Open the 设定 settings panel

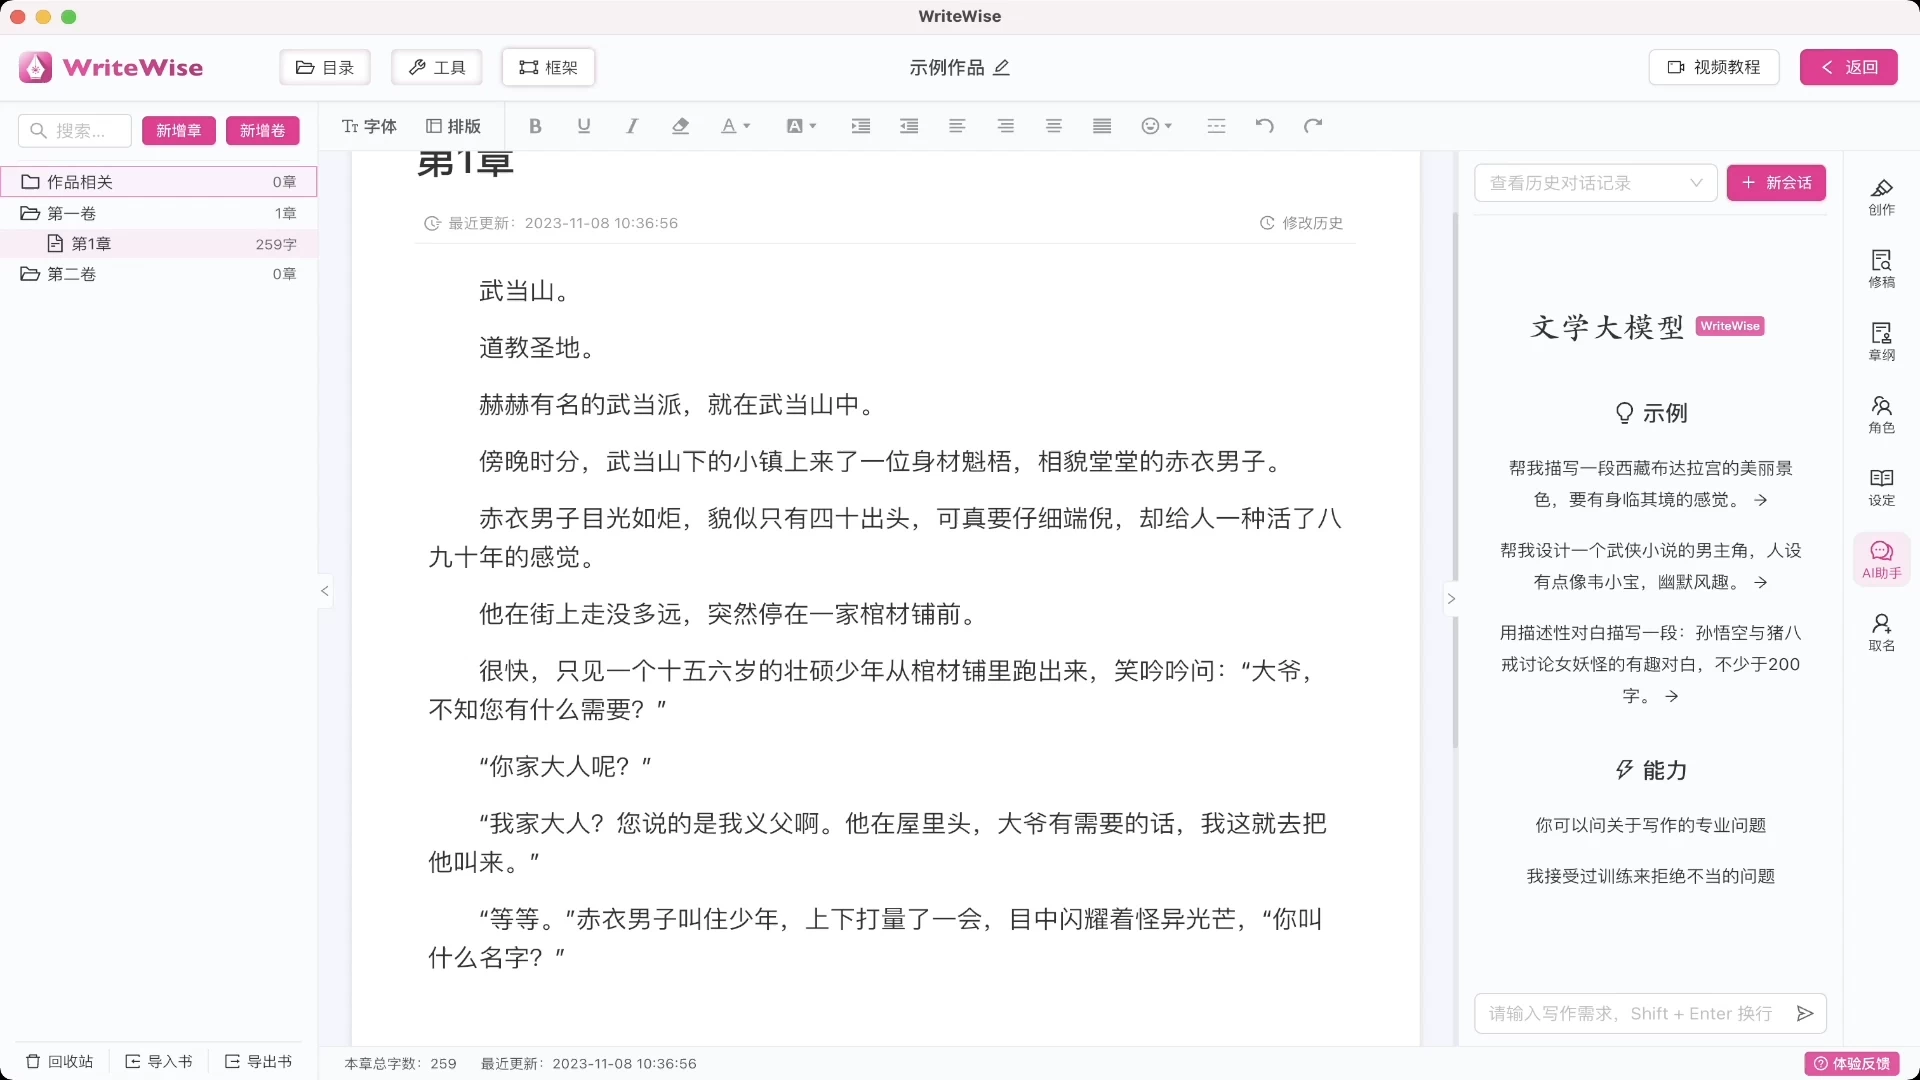click(x=1881, y=487)
